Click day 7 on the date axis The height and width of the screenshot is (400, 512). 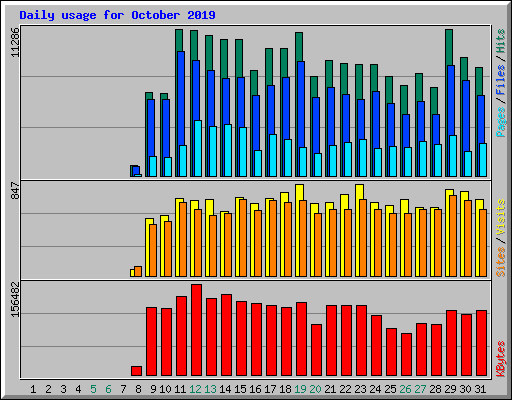click(x=123, y=389)
